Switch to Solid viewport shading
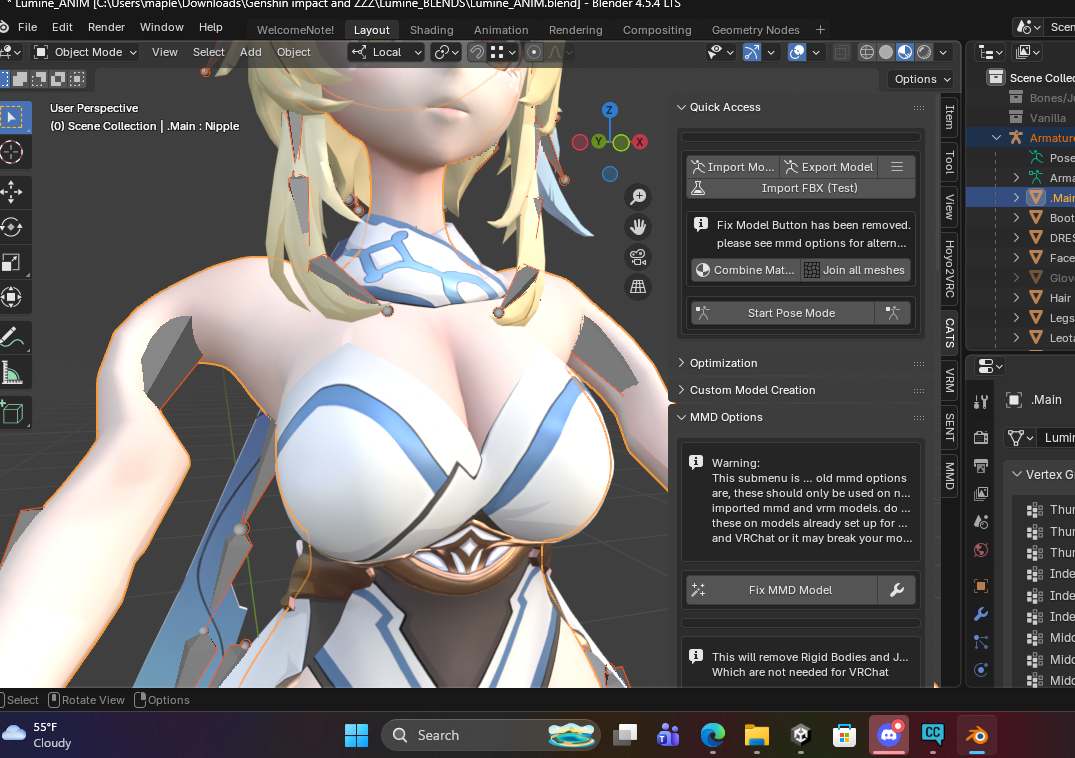The width and height of the screenshot is (1075, 758). pos(886,52)
